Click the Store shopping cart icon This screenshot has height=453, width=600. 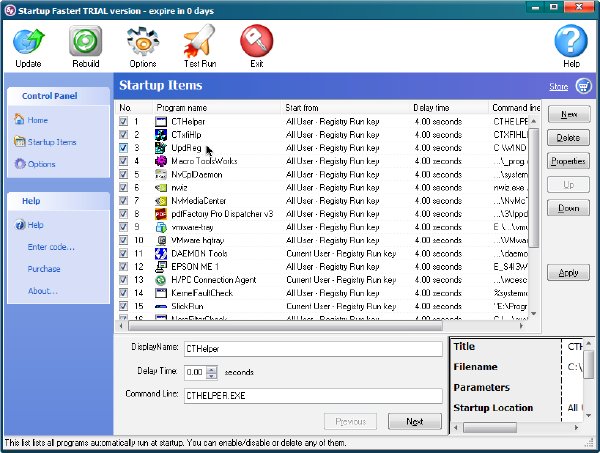point(584,86)
